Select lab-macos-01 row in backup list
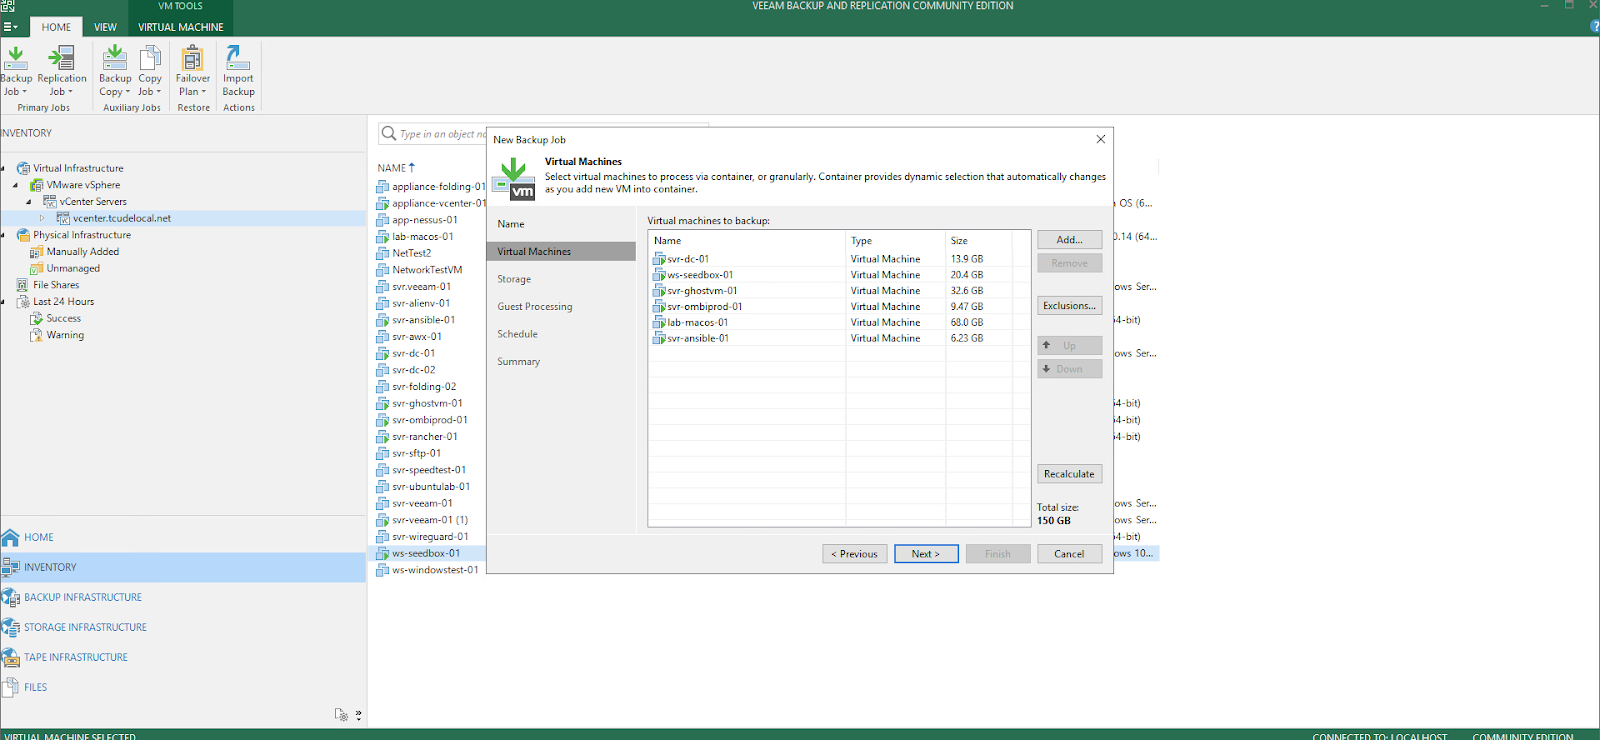 [840, 323]
